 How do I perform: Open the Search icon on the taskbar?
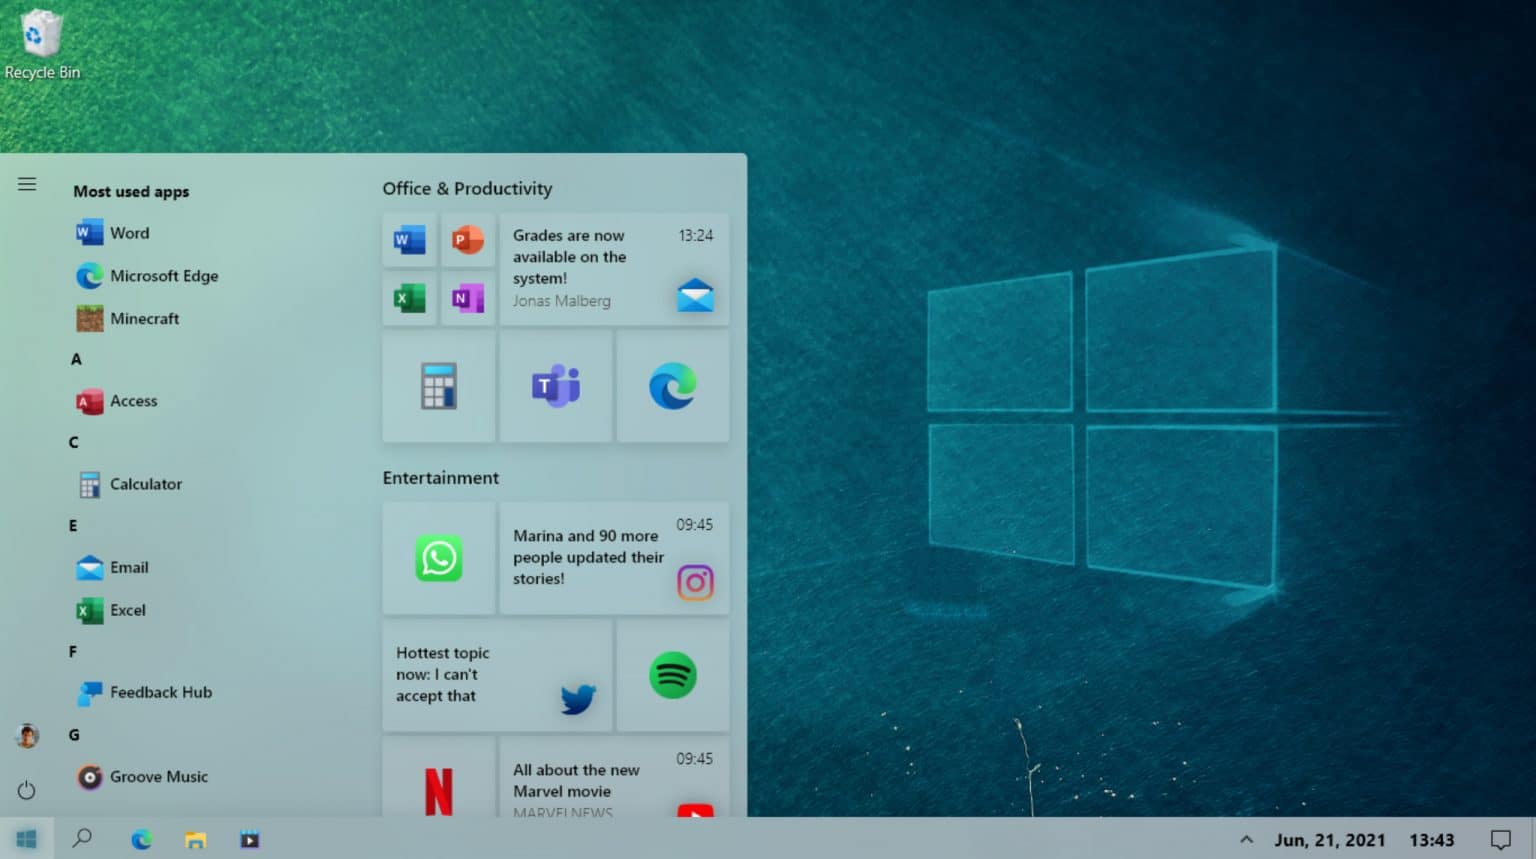click(x=83, y=839)
